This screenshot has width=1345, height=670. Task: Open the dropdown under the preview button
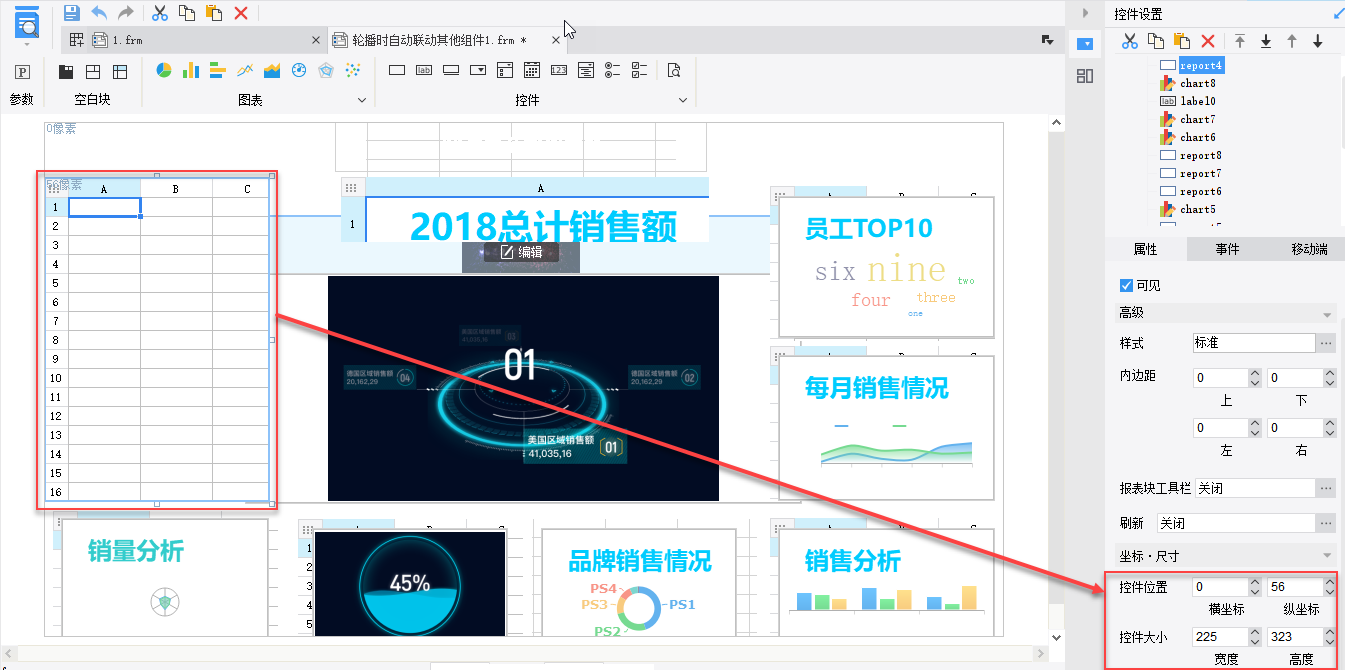pyautogui.click(x=27, y=45)
